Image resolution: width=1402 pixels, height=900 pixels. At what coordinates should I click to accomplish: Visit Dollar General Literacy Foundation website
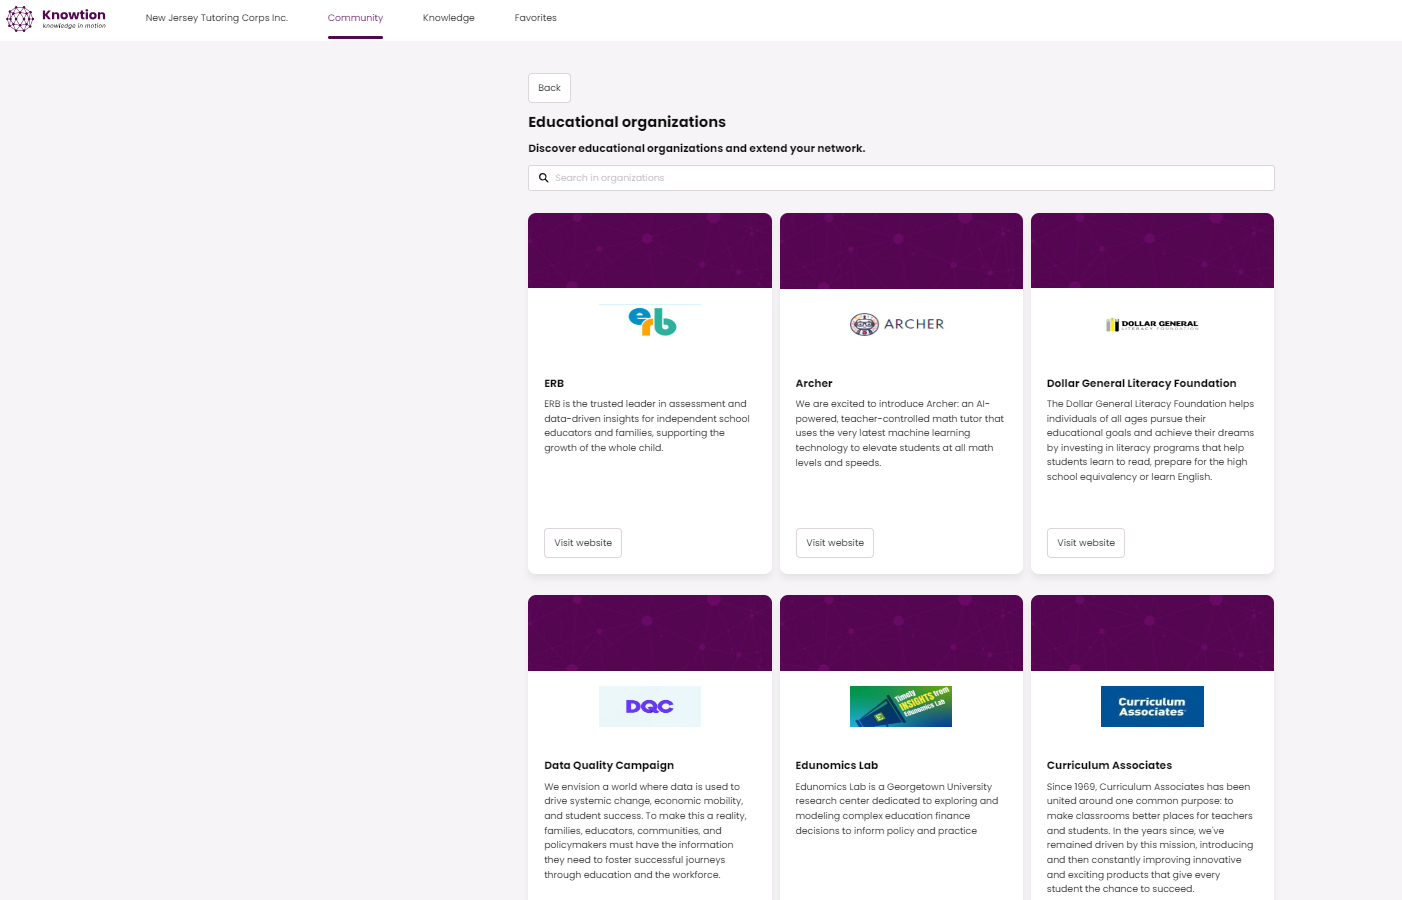pos(1086,543)
